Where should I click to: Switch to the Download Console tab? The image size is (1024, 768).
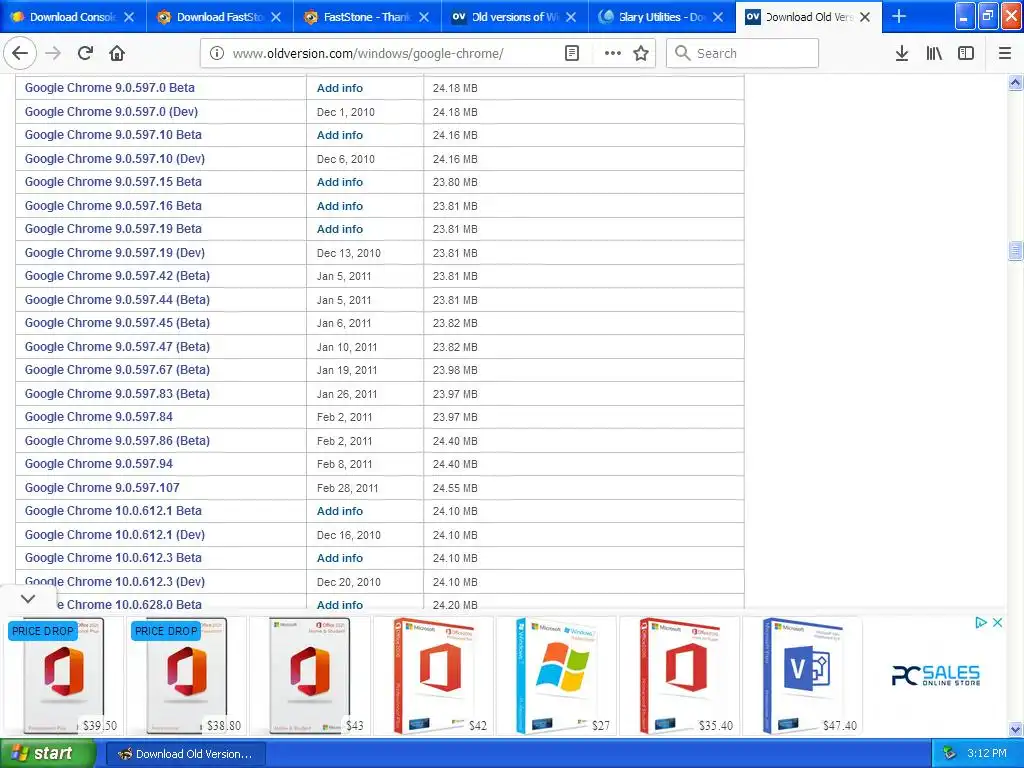click(74, 17)
